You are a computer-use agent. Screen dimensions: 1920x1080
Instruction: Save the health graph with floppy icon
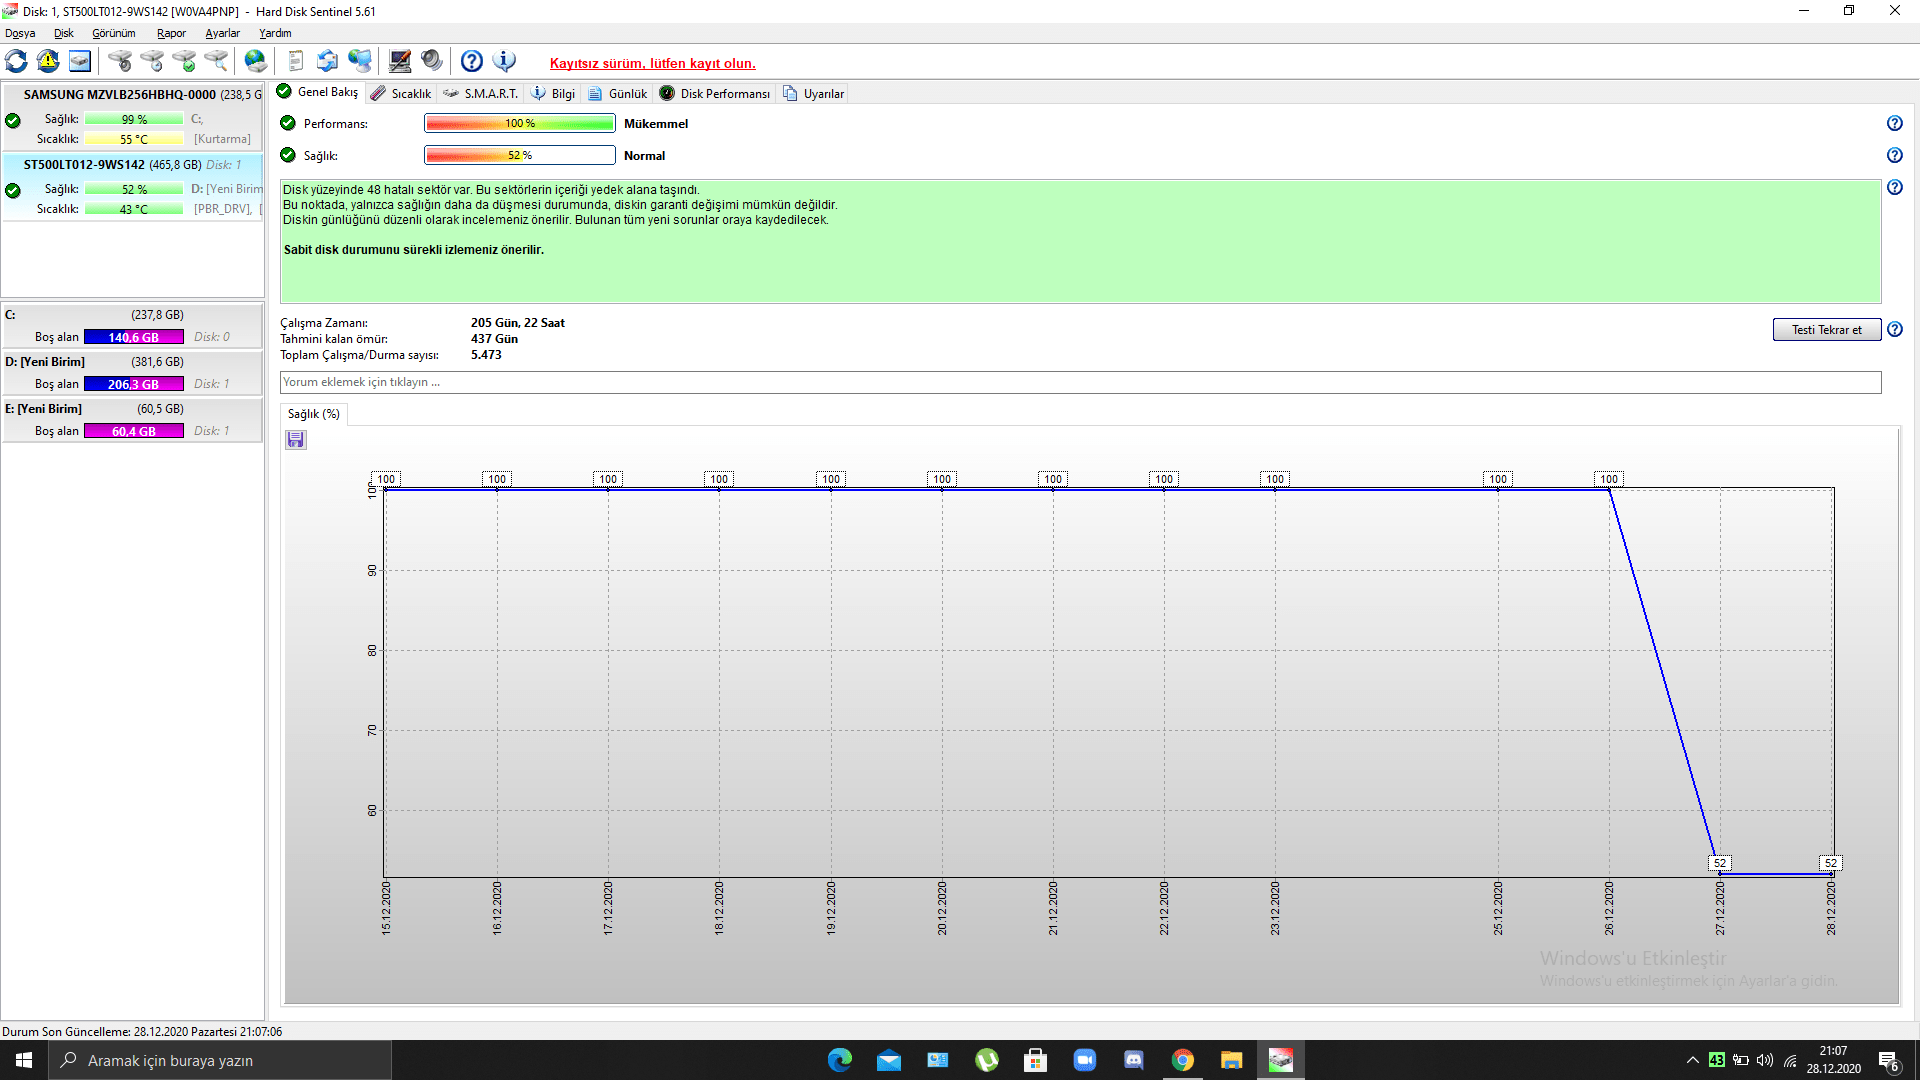pyautogui.click(x=296, y=440)
